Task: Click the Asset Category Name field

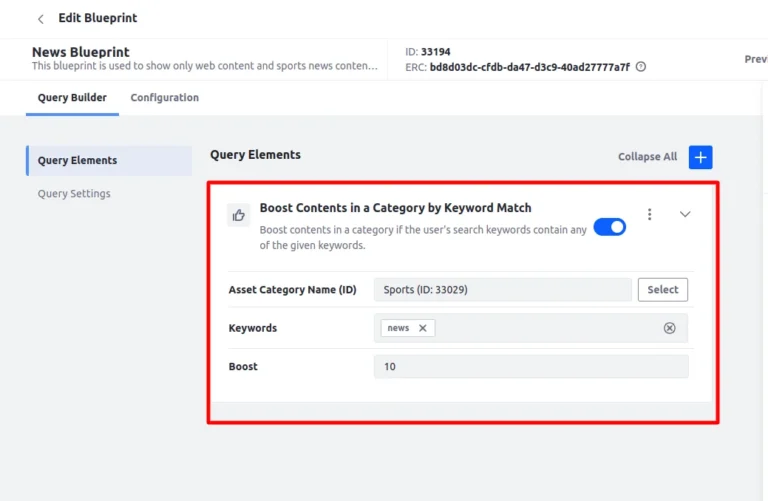Action: click(503, 289)
